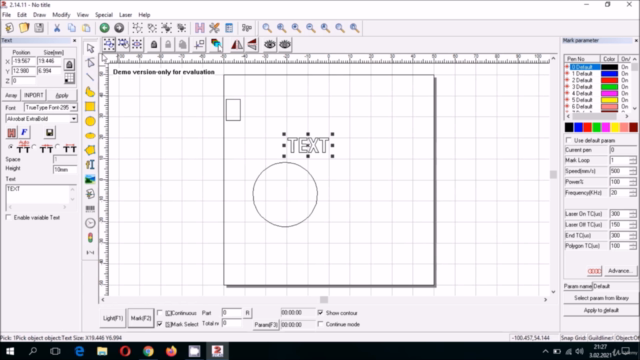Image resolution: width=640 pixels, height=360 pixels.
Task: Open the system parameters wrench icon
Action: 214,28
